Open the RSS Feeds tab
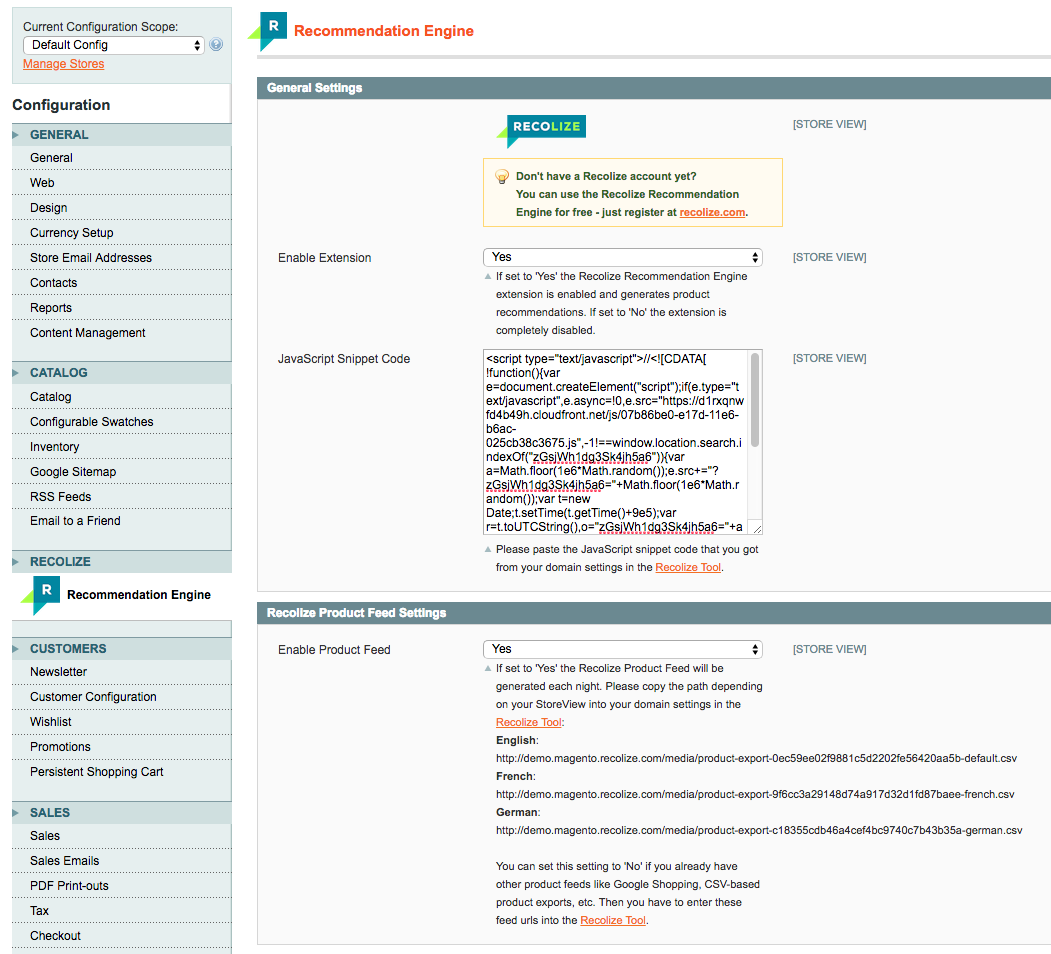Screen dimensions: 1051x954 click(x=121, y=497)
